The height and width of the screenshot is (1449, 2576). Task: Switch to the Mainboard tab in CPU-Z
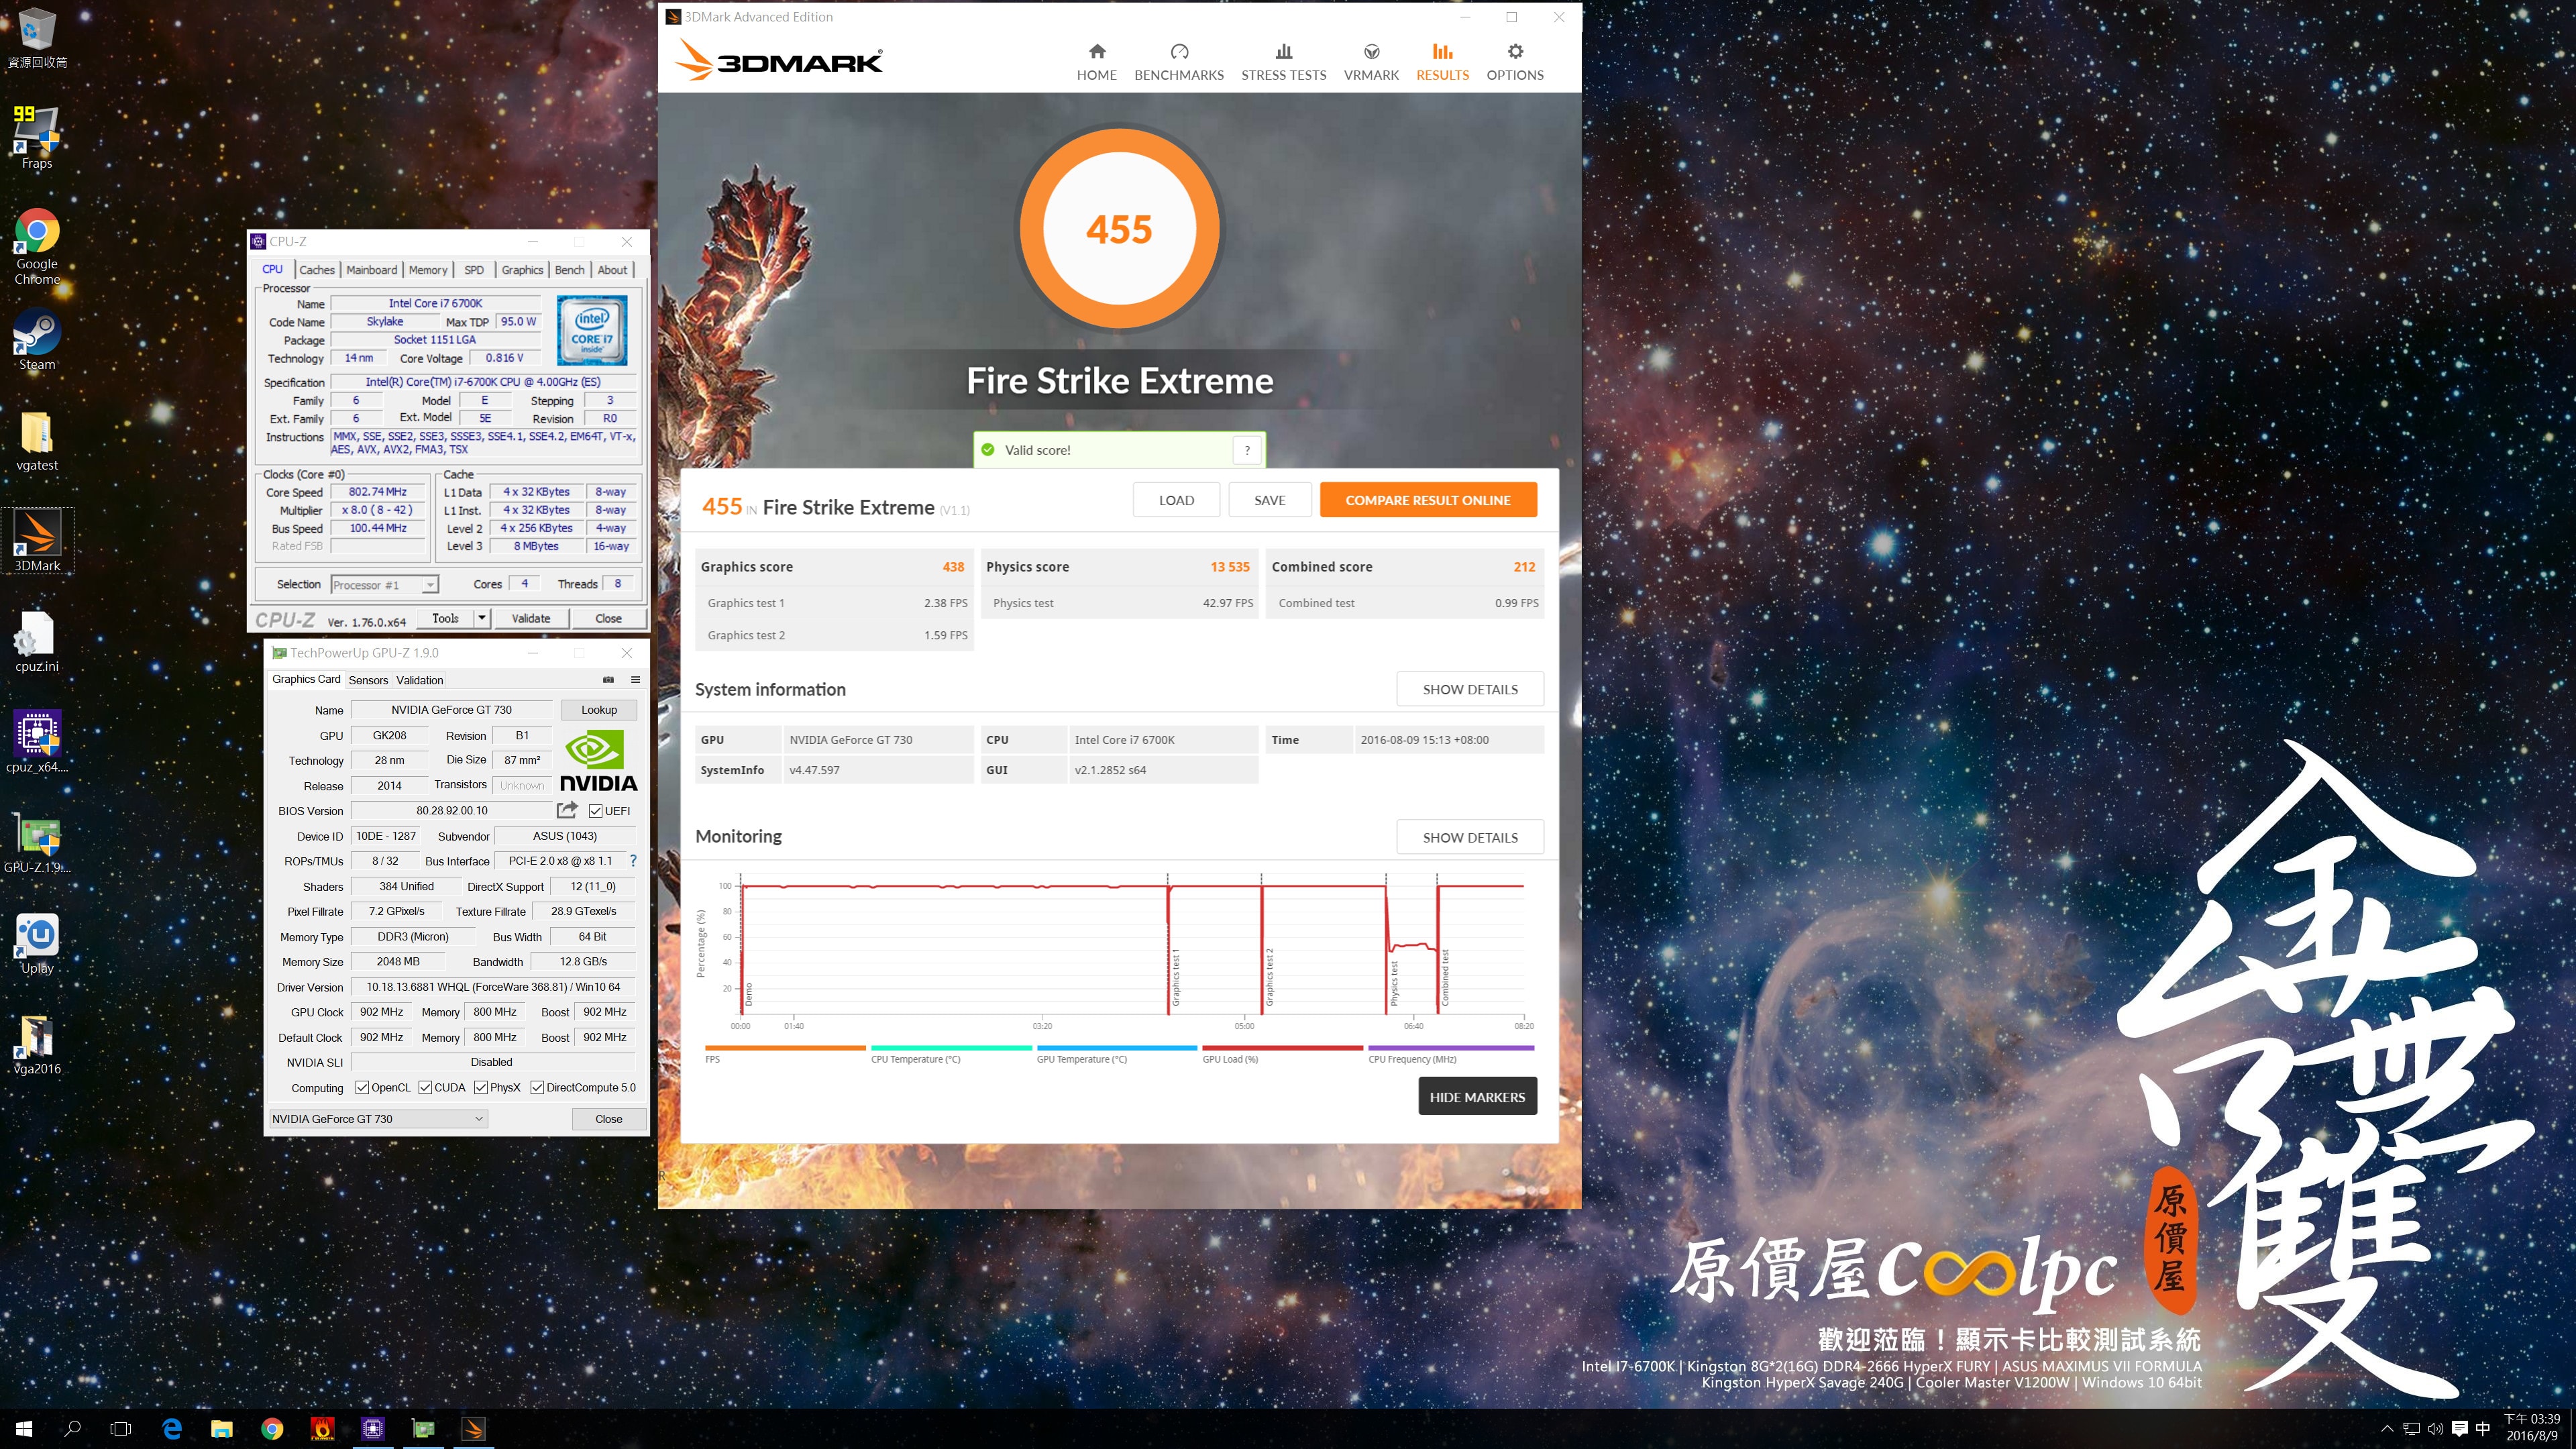tap(371, 270)
